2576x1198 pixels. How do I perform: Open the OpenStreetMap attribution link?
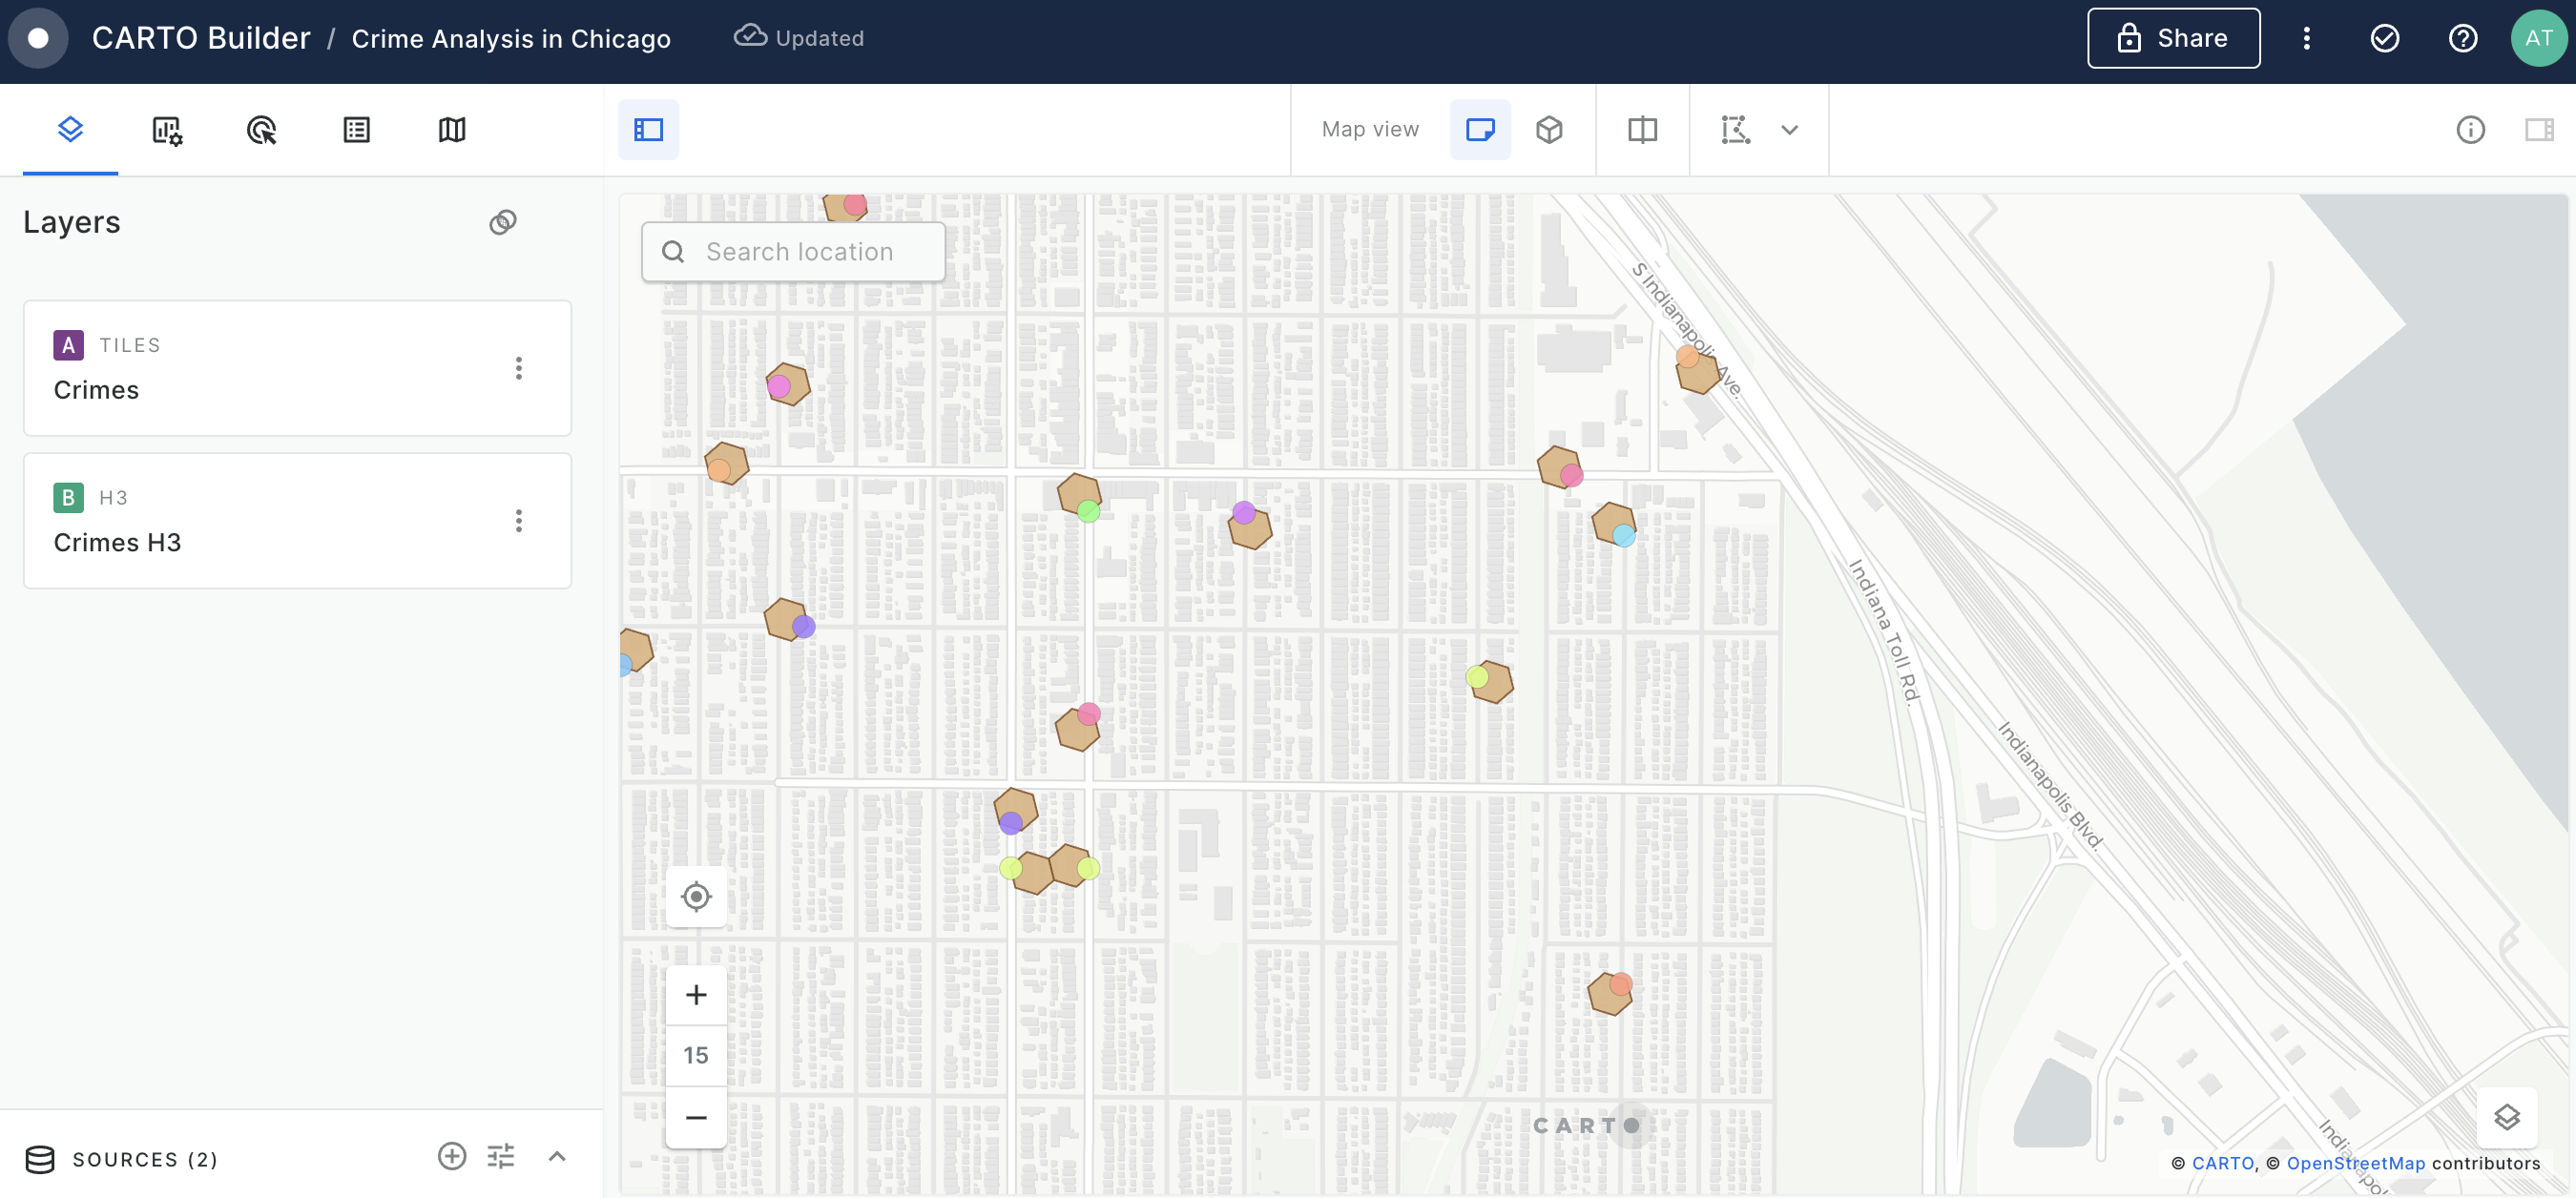click(x=2355, y=1163)
